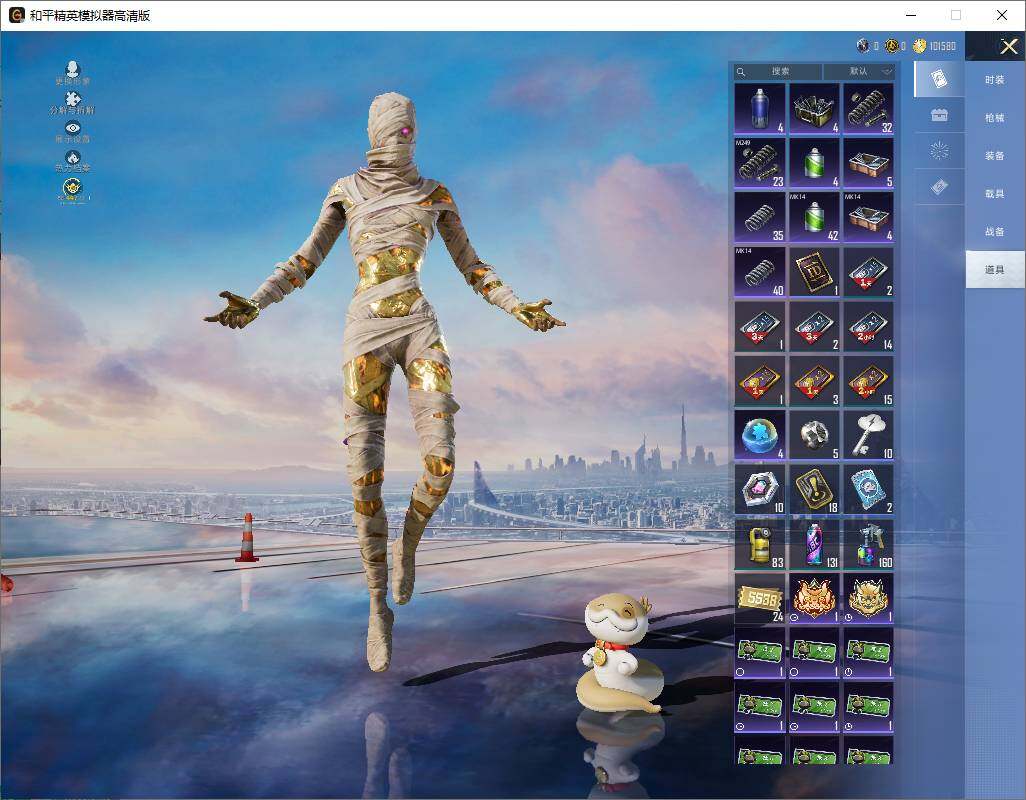Select the gold beast badge item
The width and height of the screenshot is (1026, 800).
[868, 599]
